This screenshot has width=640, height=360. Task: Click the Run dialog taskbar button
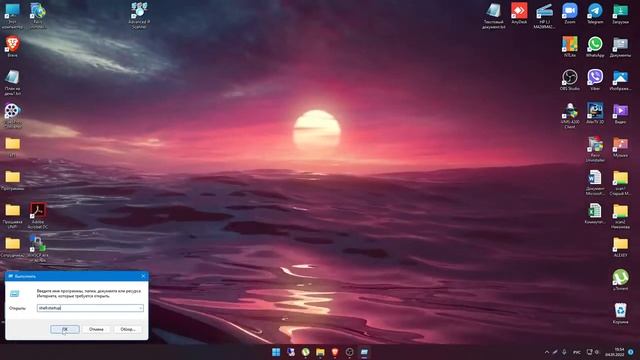click(364, 352)
